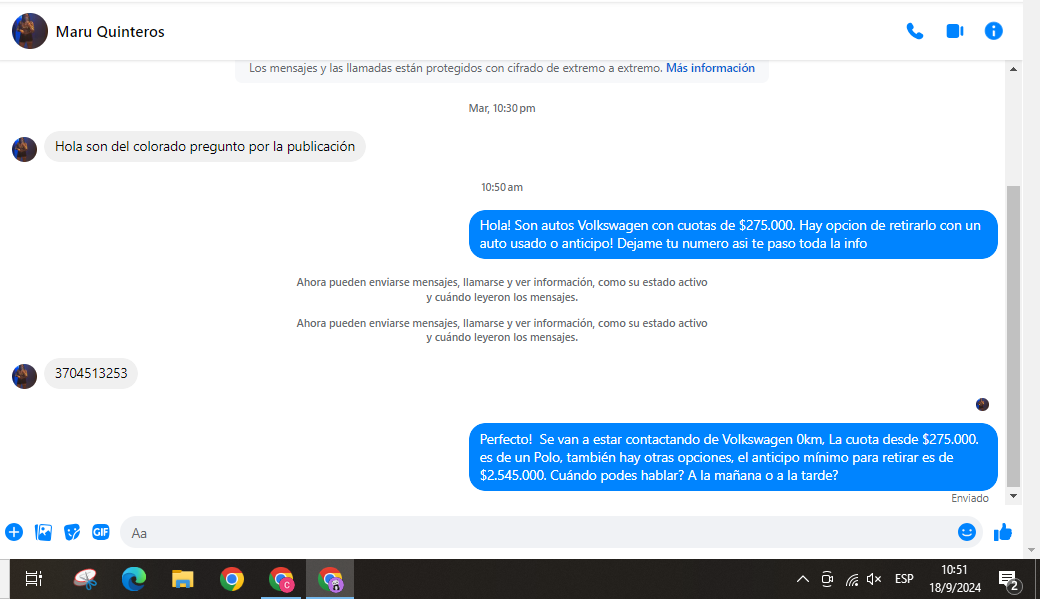
Task: Open conversation information panel
Action: click(x=993, y=31)
